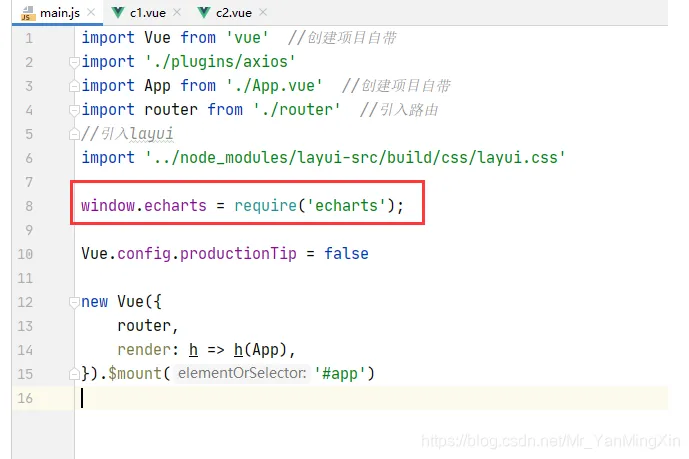Image resolution: width=689 pixels, height=459 pixels.
Task: Click 'render' on line 14
Action: tap(144, 350)
